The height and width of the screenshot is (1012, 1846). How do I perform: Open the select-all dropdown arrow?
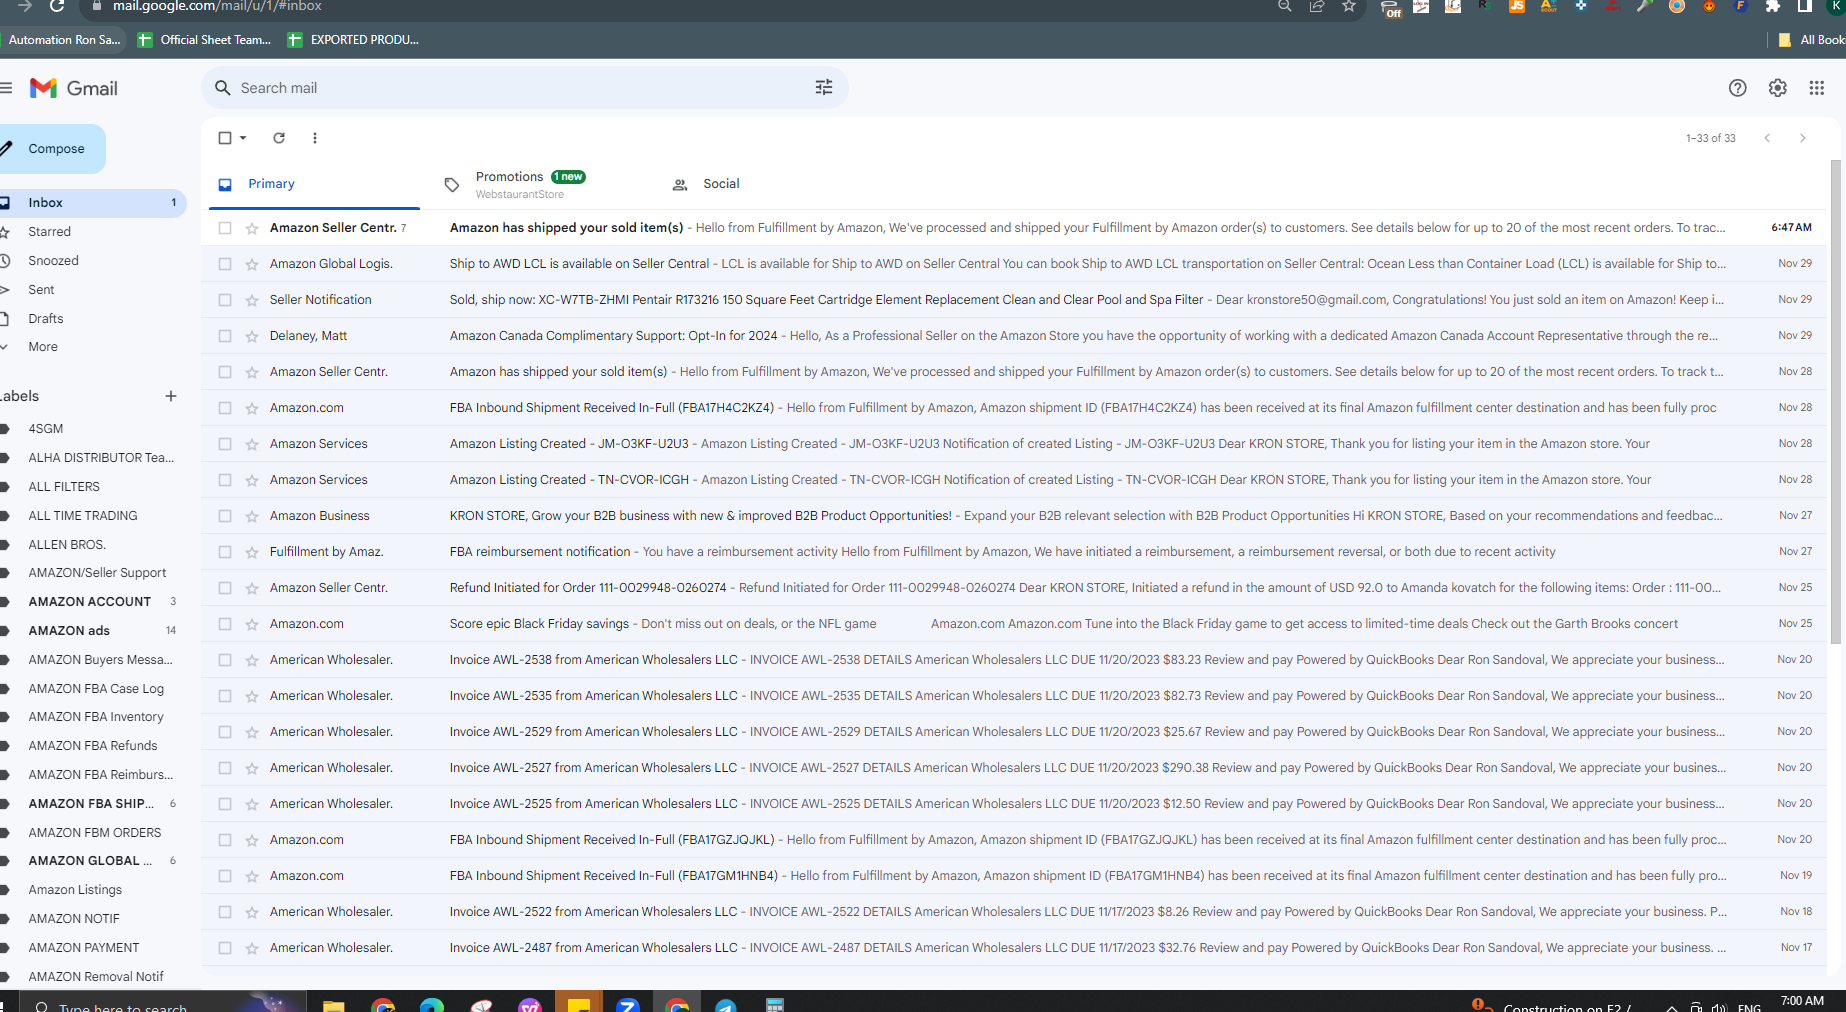point(243,138)
